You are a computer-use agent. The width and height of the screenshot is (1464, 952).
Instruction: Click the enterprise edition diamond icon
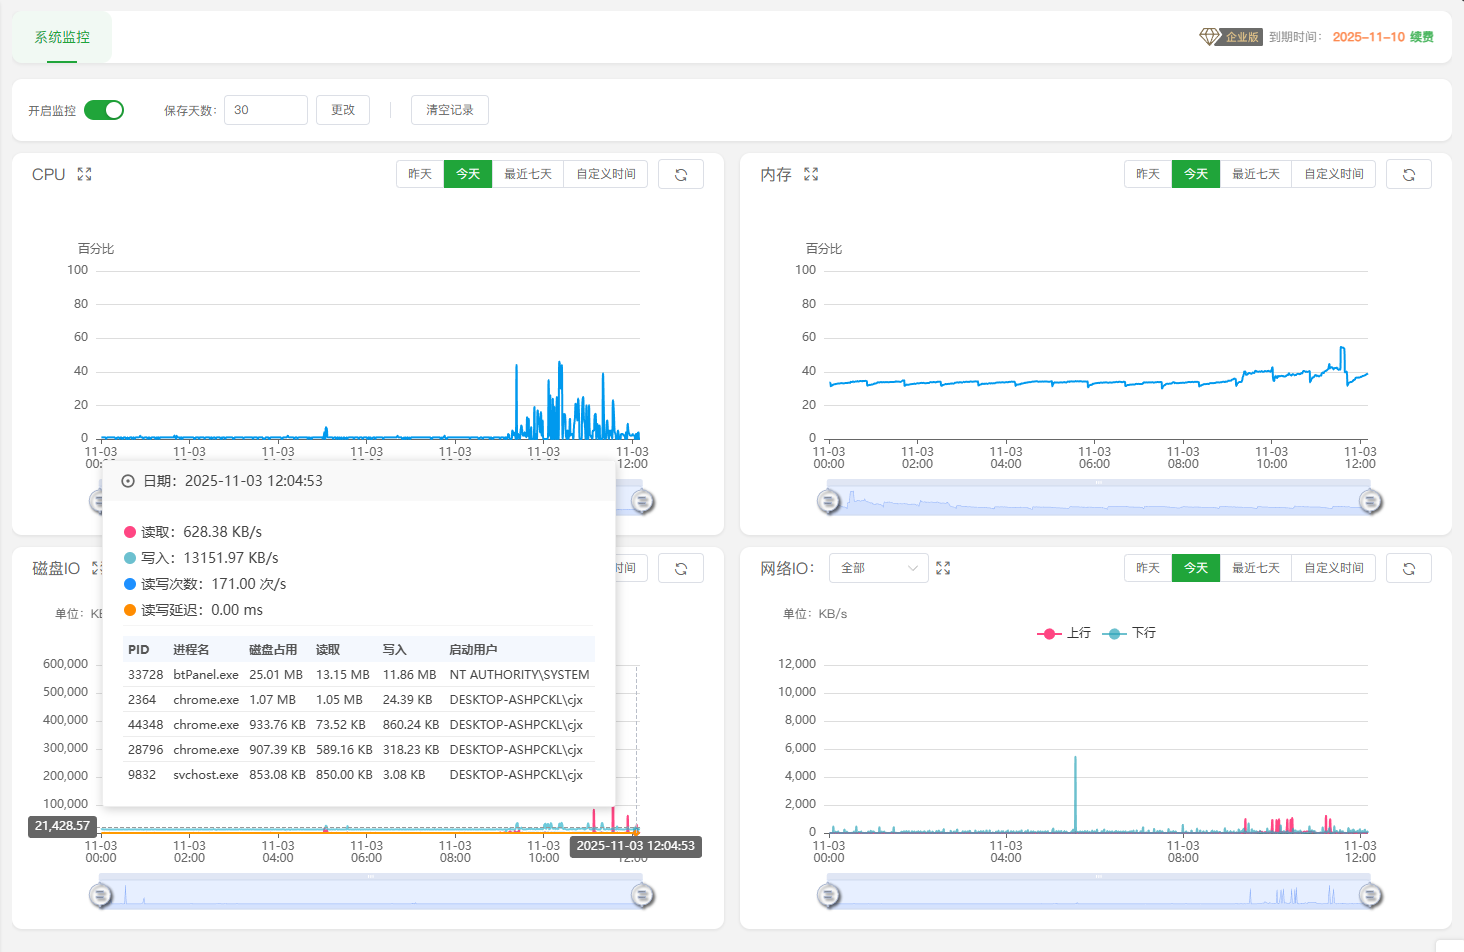[x=1210, y=37]
